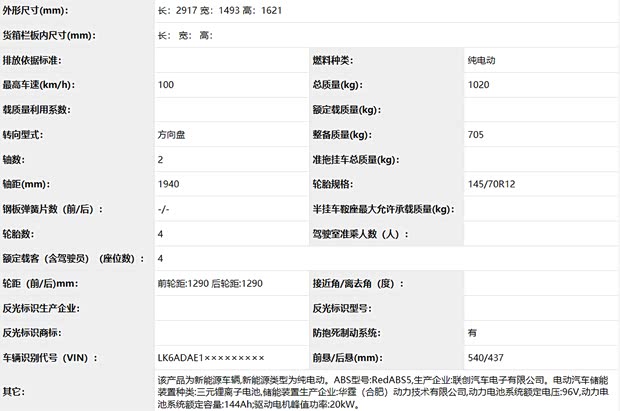Click the 整备质量(kg) label
The height and width of the screenshot is (411, 620).
(x=342, y=135)
